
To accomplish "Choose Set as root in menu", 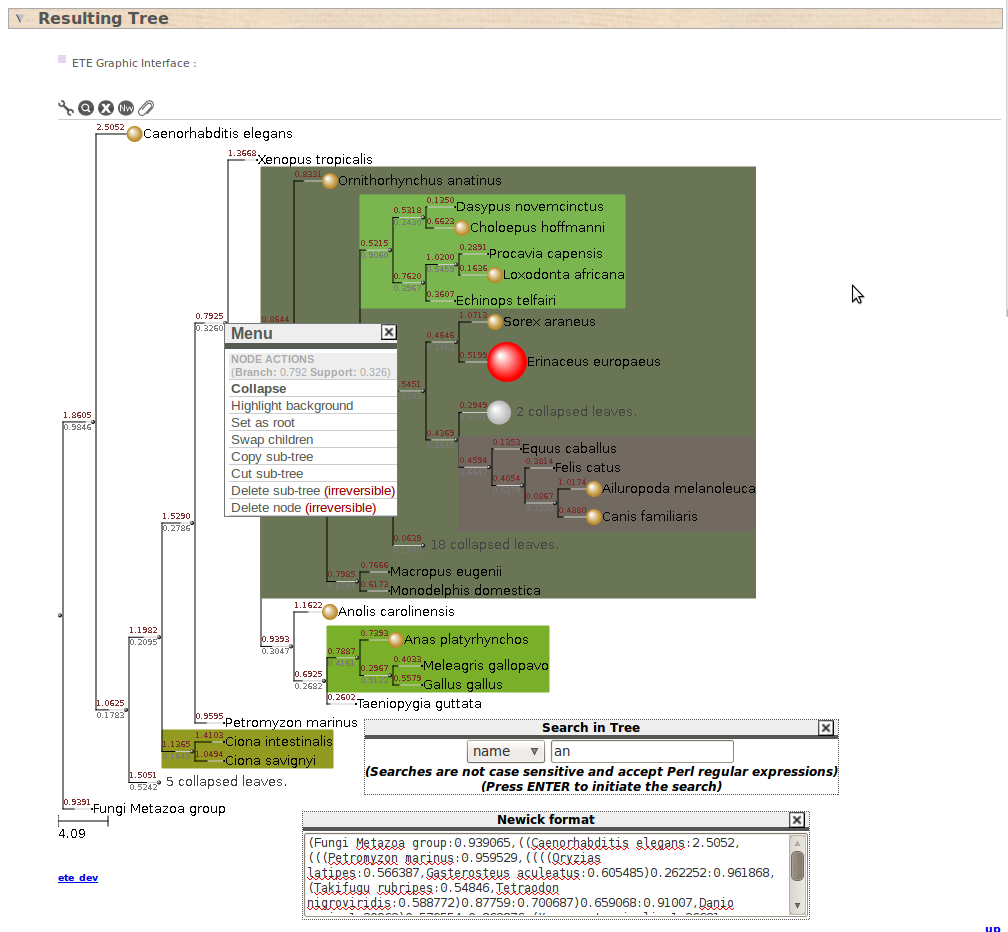I will (x=263, y=423).
